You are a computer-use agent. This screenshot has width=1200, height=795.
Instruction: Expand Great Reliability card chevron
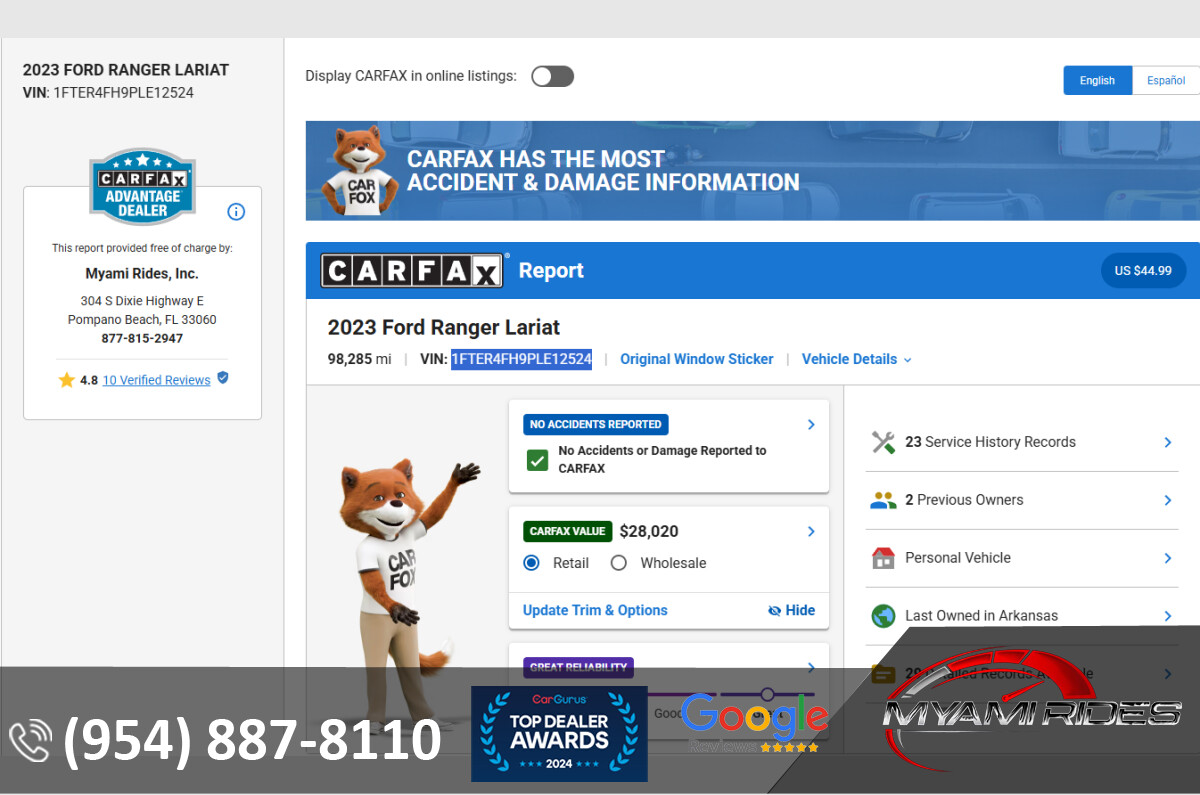(811, 668)
